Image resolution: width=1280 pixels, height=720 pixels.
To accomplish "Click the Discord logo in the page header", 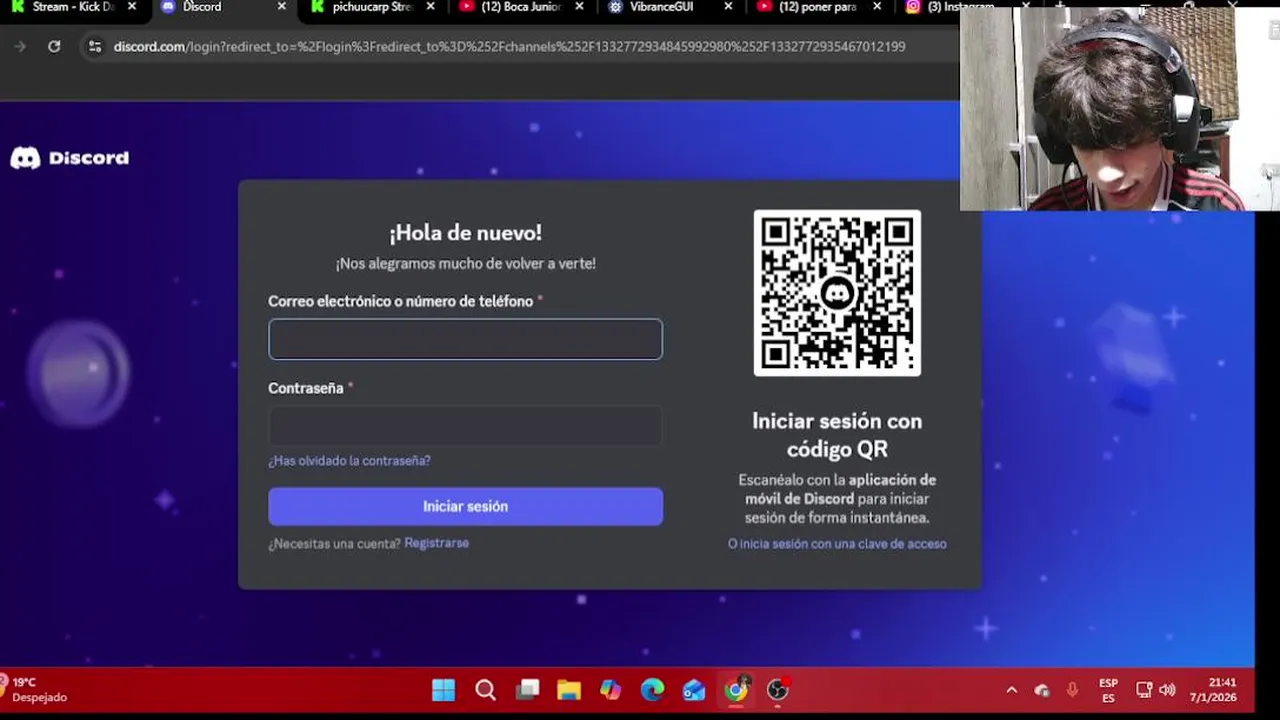I will click(x=69, y=157).
